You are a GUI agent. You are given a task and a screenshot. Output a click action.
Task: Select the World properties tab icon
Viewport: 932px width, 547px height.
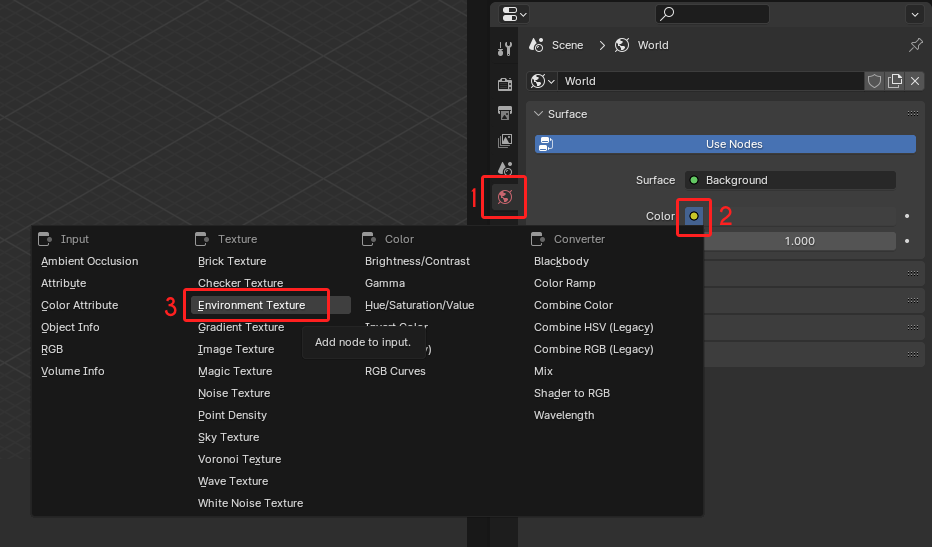click(505, 197)
